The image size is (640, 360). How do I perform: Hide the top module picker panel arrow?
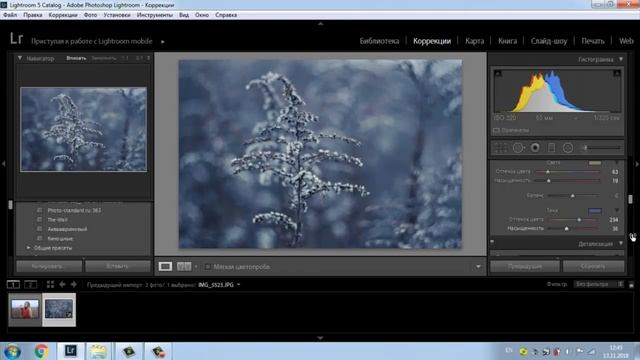[x=320, y=24]
